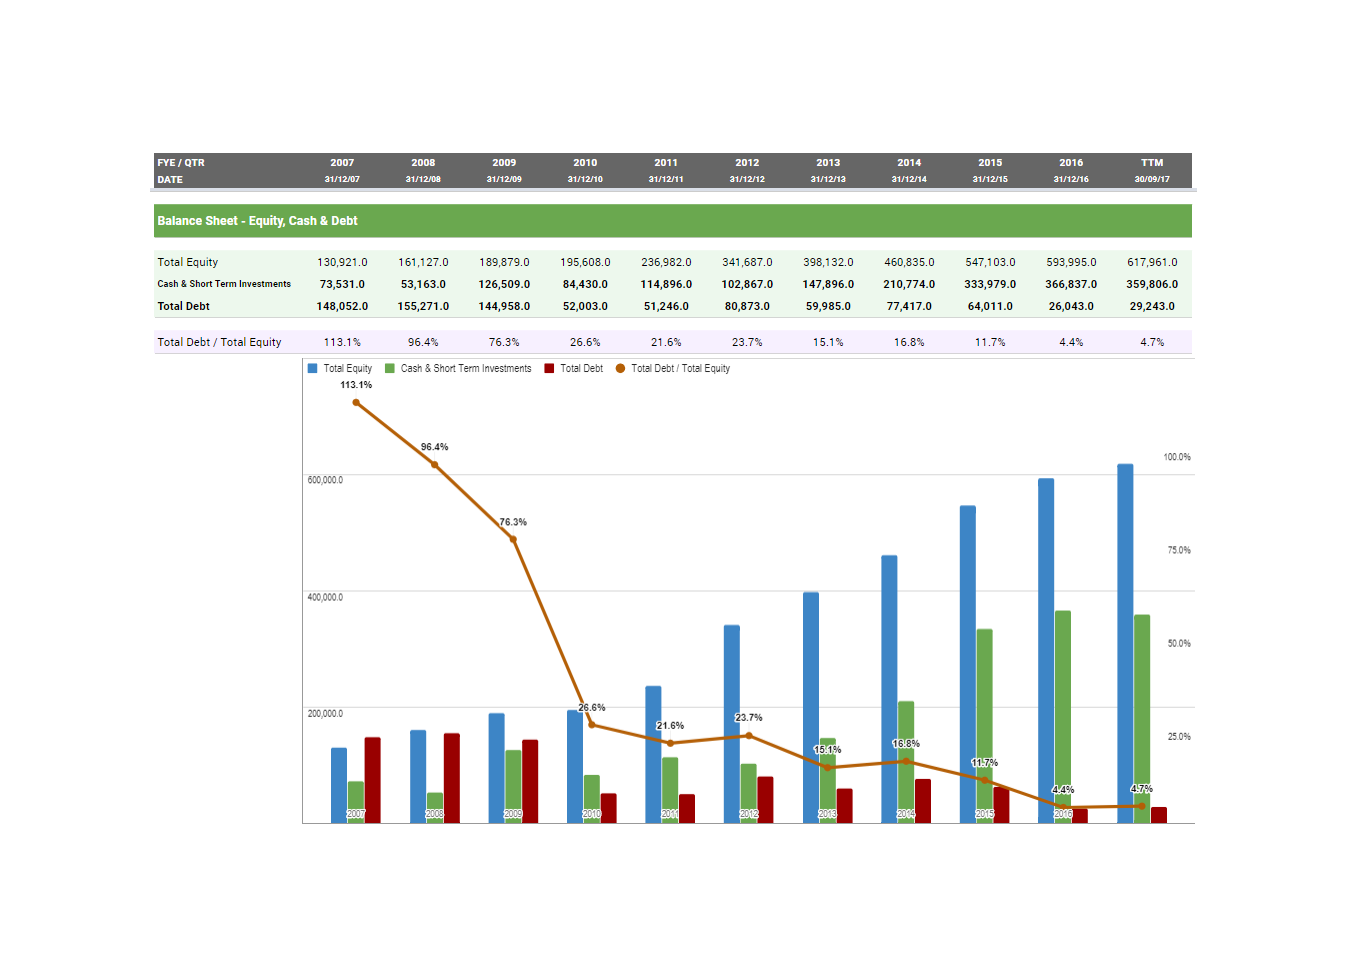
Task: Click the Total Debt / Total Equity row label
Action: pos(219,342)
